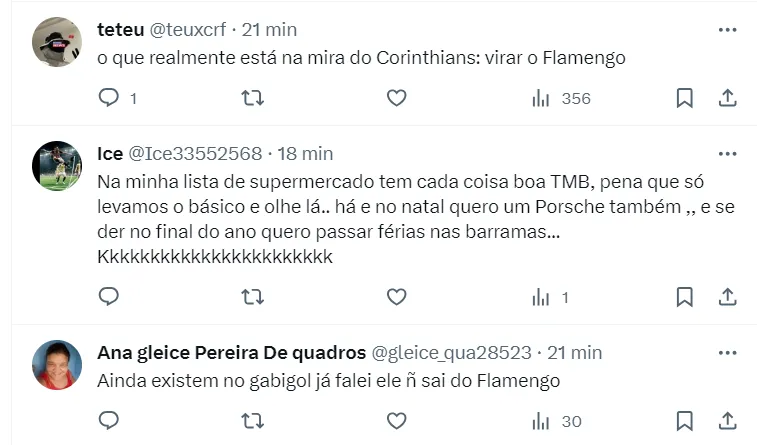This screenshot has width=757, height=445.
Task: View analytics showing 30 views
Action: click(x=556, y=420)
